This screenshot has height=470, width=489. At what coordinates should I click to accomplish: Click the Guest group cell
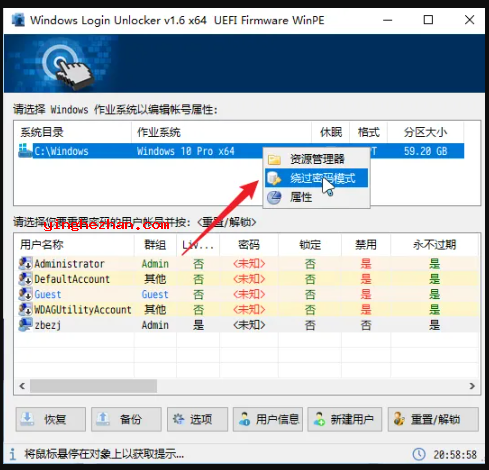(x=155, y=294)
